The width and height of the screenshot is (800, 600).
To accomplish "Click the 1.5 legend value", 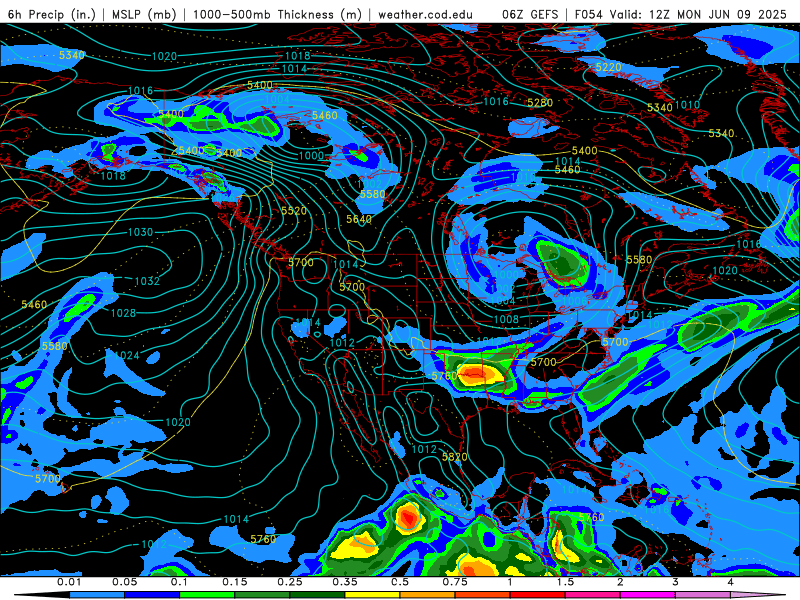I will pyautogui.click(x=565, y=582).
